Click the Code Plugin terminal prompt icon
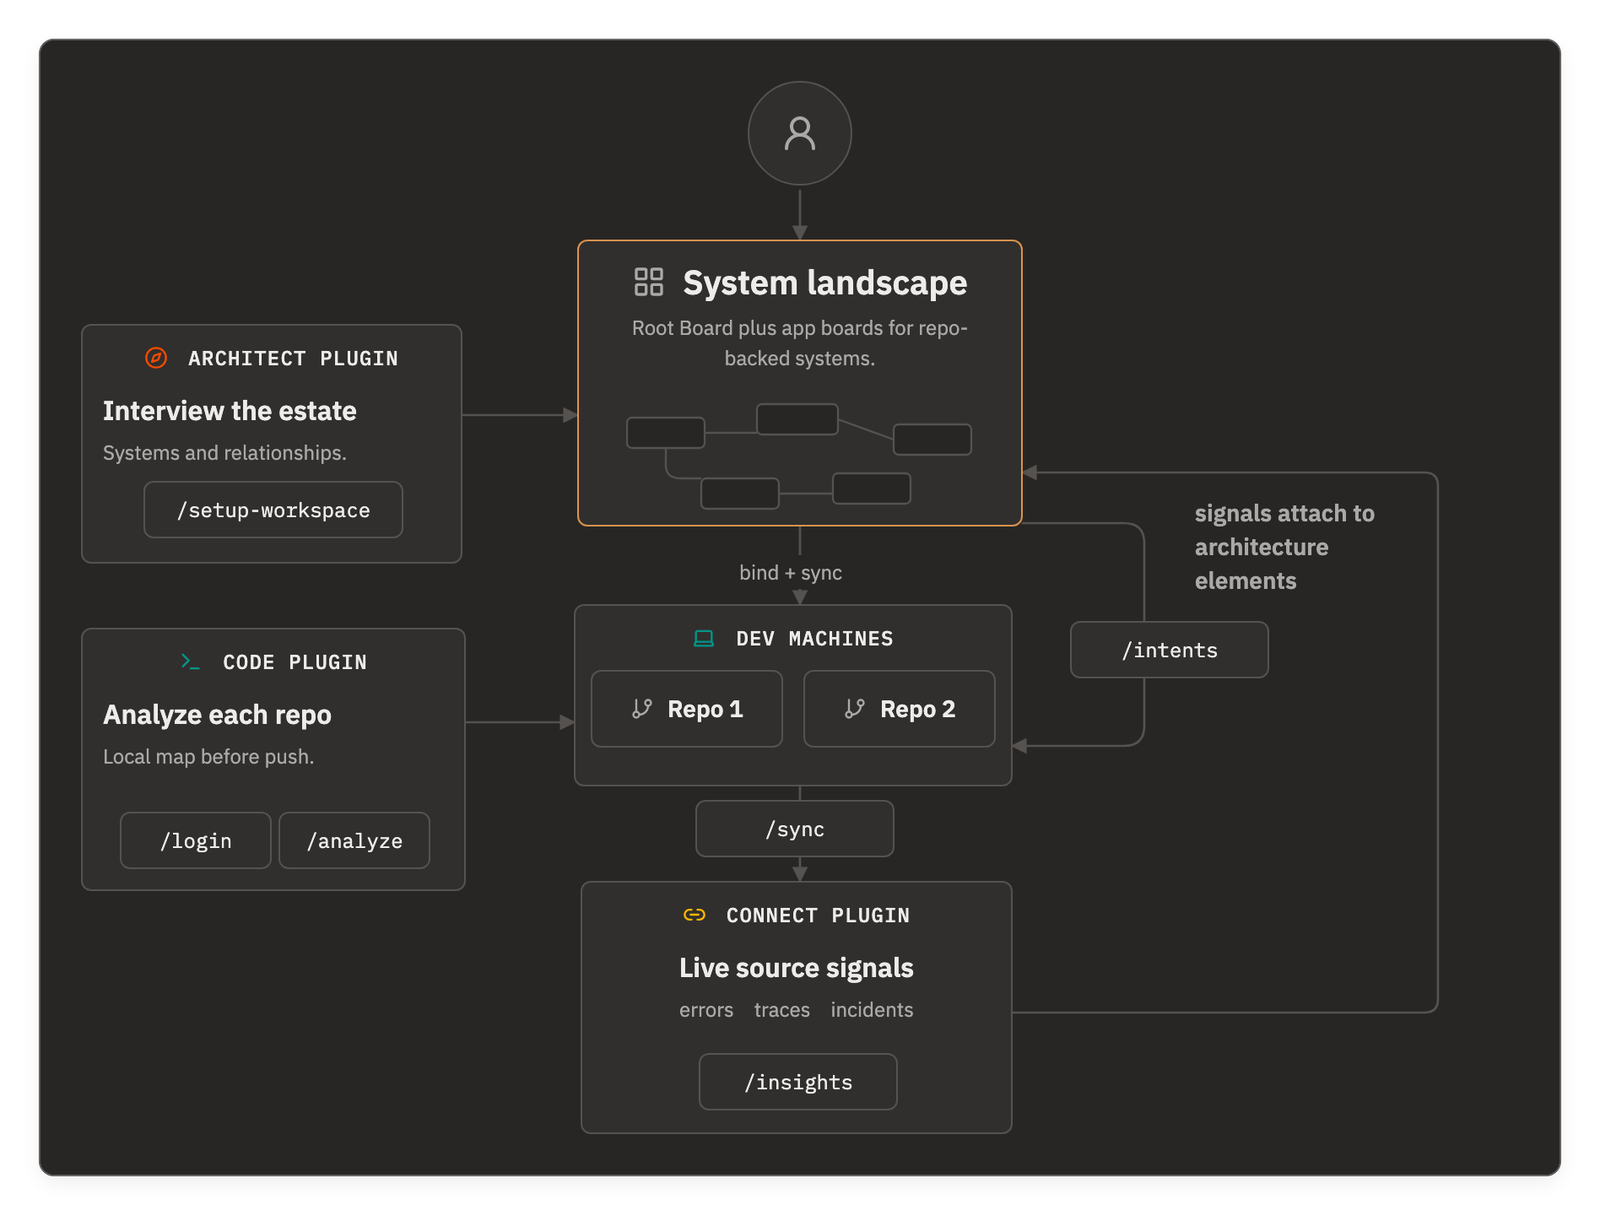The image size is (1600, 1215). pos(190,662)
